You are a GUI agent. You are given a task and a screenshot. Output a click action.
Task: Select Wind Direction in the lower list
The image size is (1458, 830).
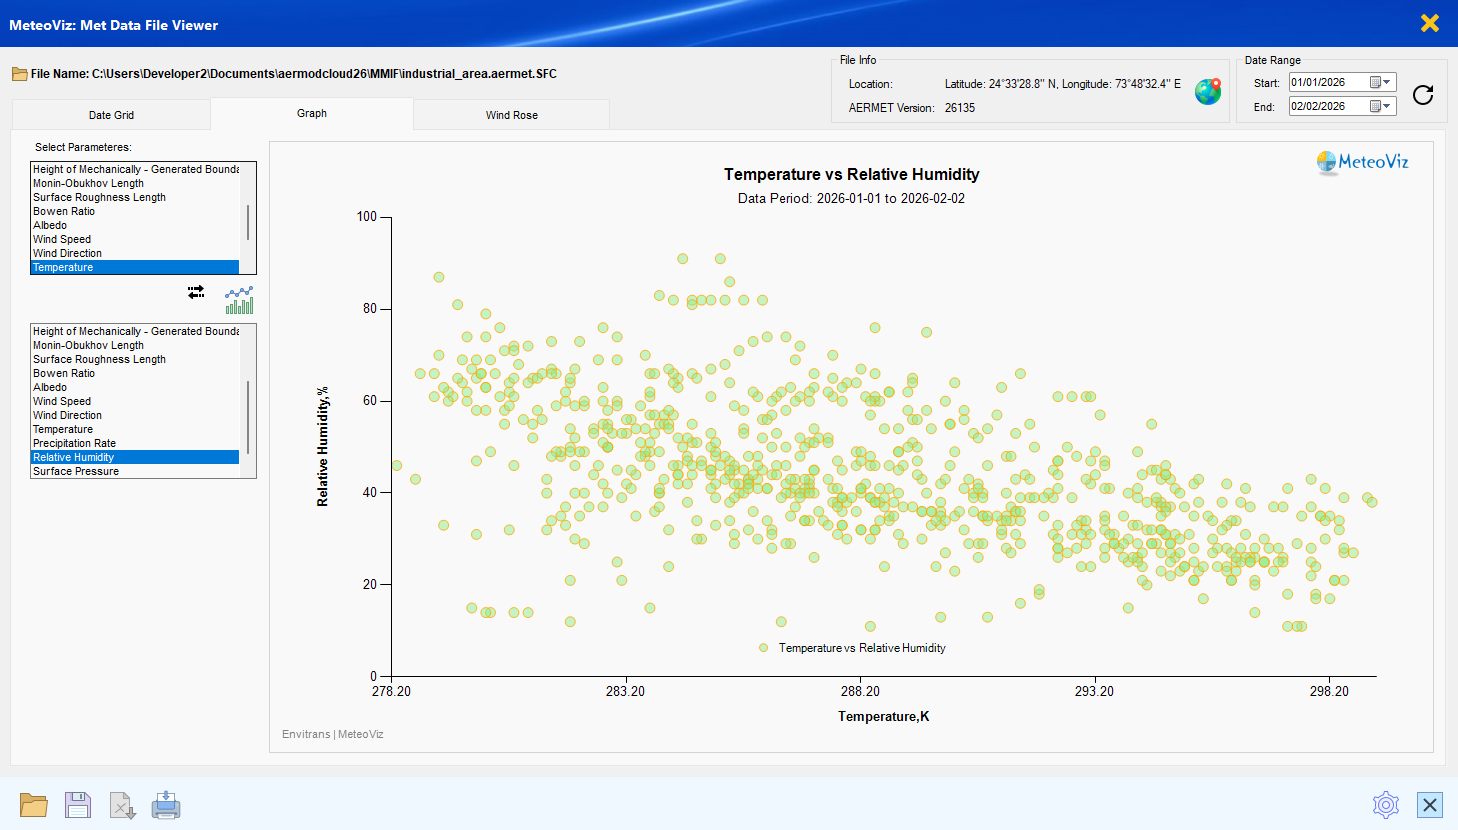point(135,415)
